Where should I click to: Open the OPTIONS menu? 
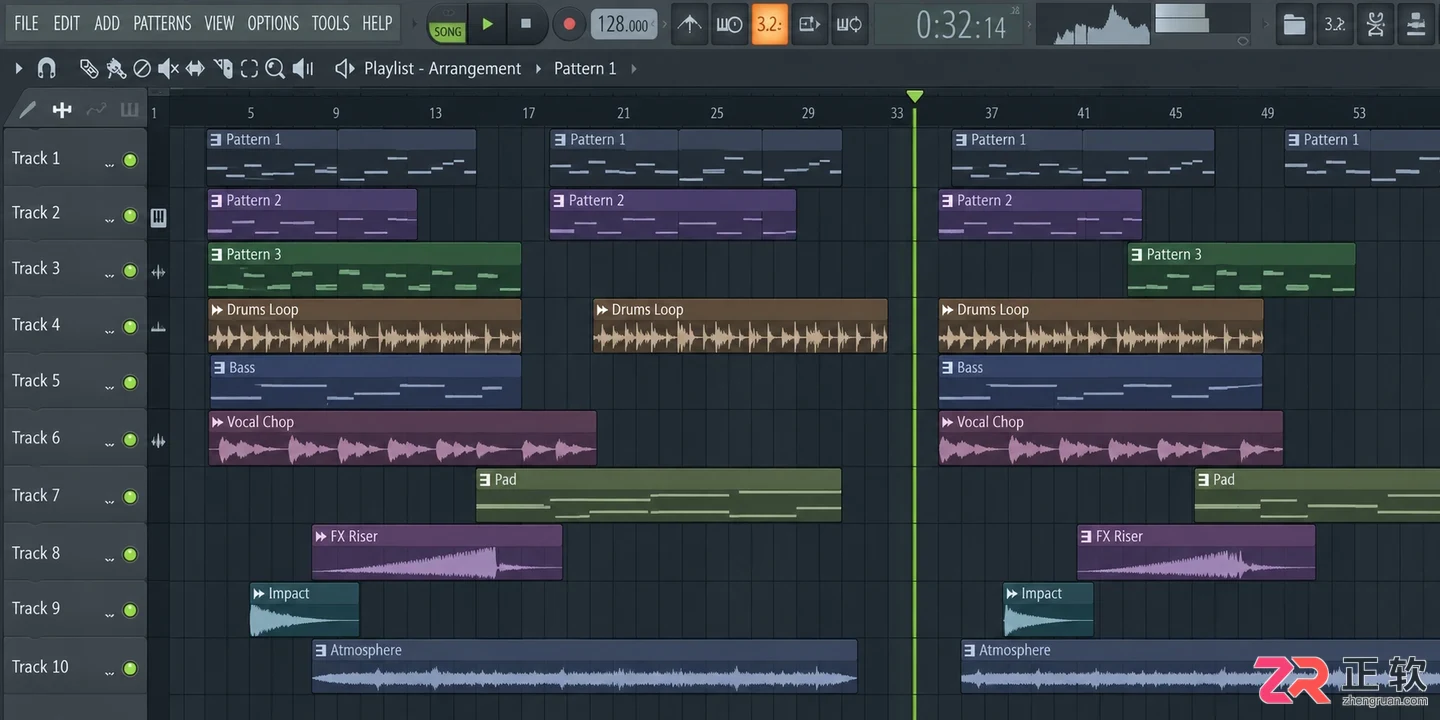(273, 23)
